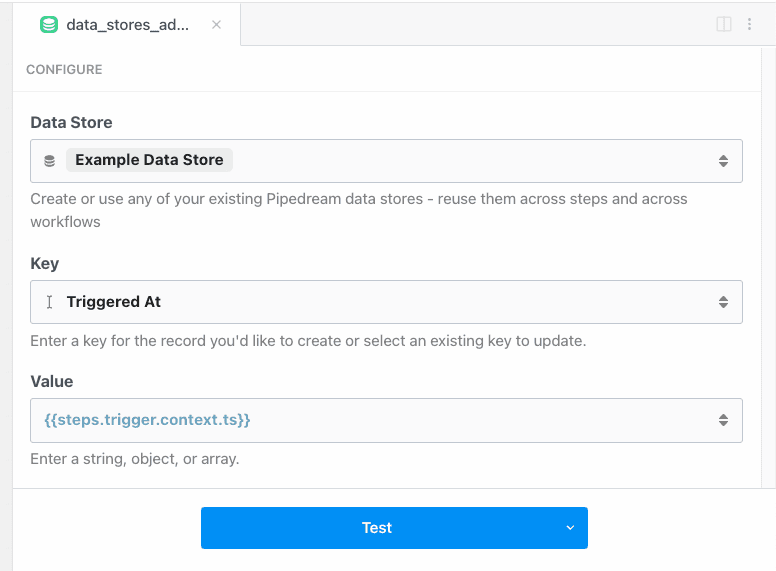Open the Value field dropdown arrows
776x571 pixels.
[x=723, y=420]
